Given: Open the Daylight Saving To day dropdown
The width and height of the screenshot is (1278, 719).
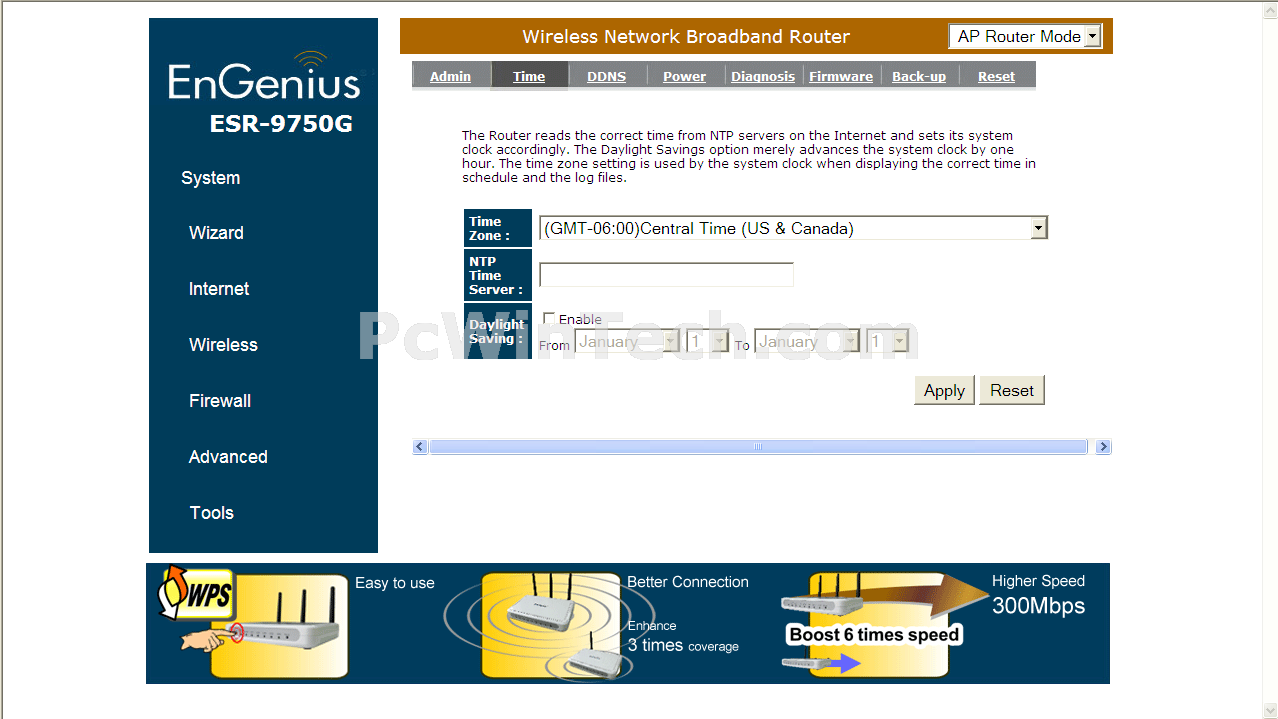Looking at the screenshot, I should pyautogui.click(x=887, y=342).
